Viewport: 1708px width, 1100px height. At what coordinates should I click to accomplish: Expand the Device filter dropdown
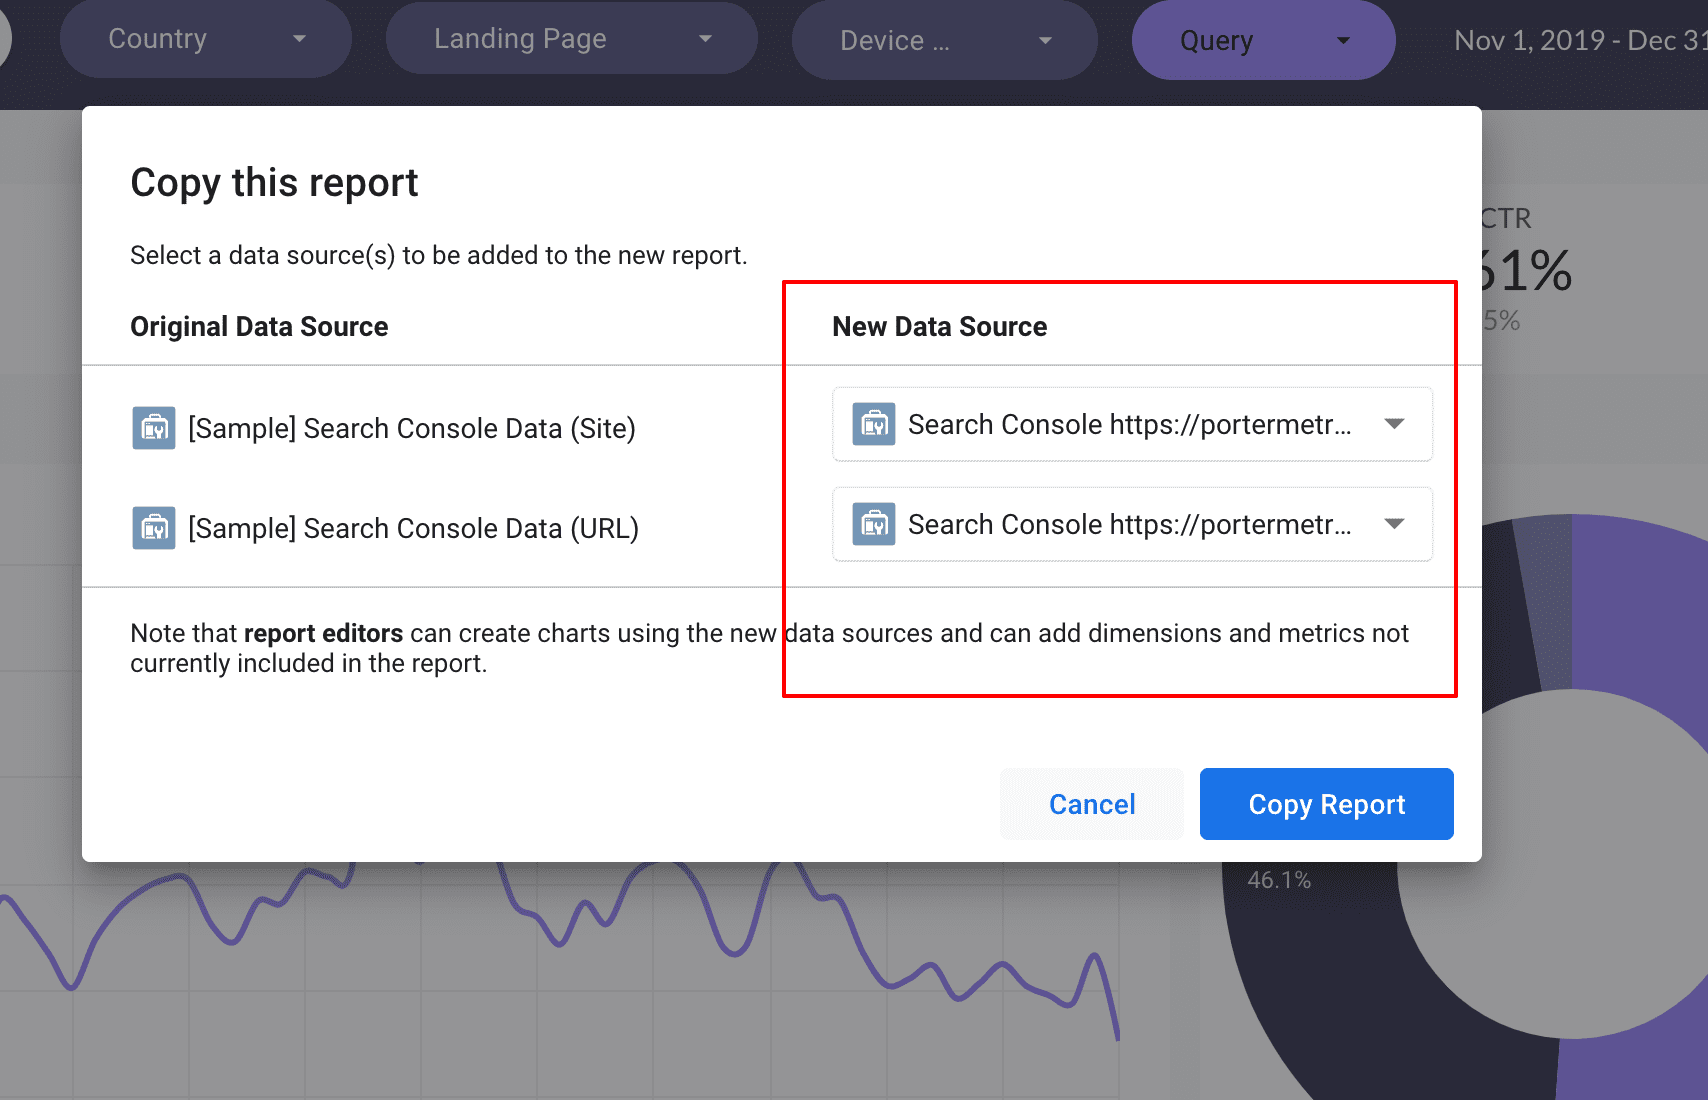(x=944, y=40)
